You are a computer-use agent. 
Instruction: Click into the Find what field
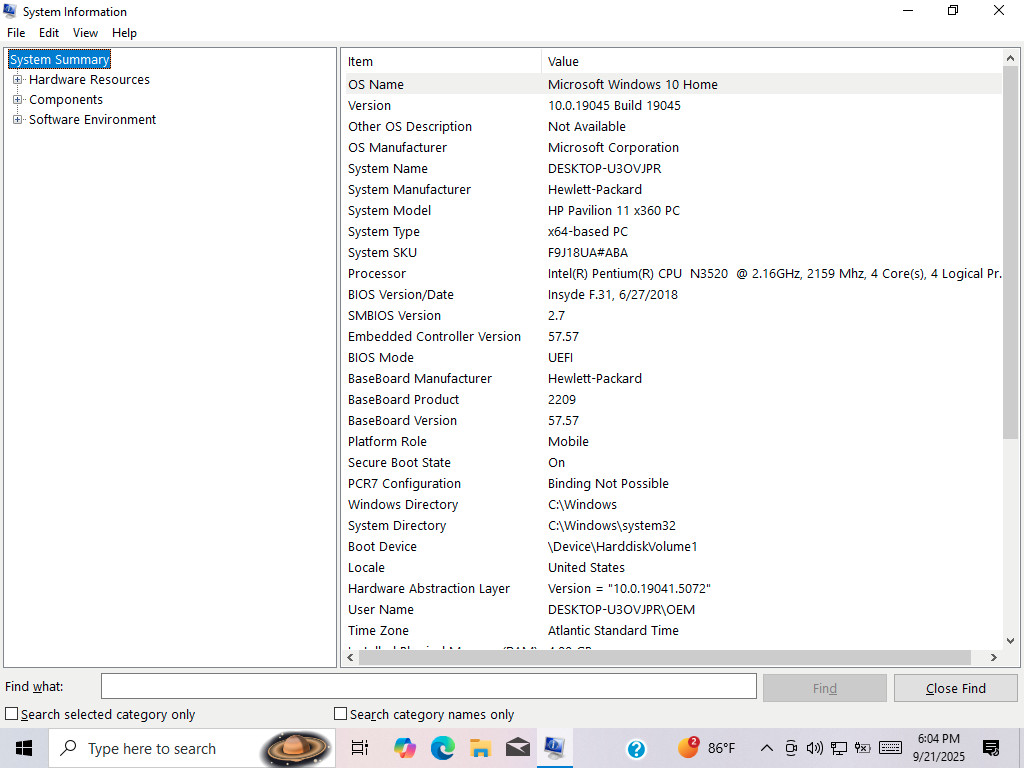point(428,686)
